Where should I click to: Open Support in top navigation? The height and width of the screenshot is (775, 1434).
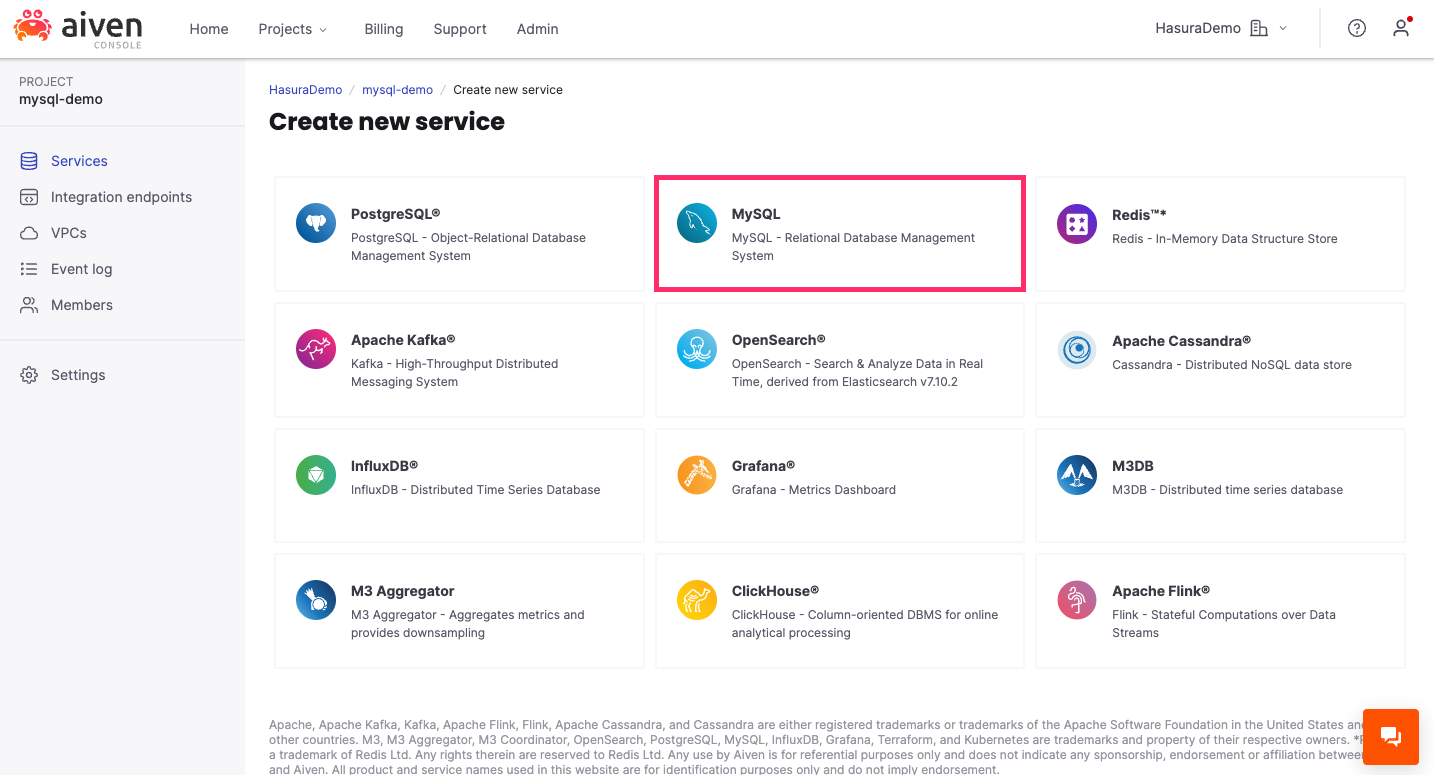[460, 29]
